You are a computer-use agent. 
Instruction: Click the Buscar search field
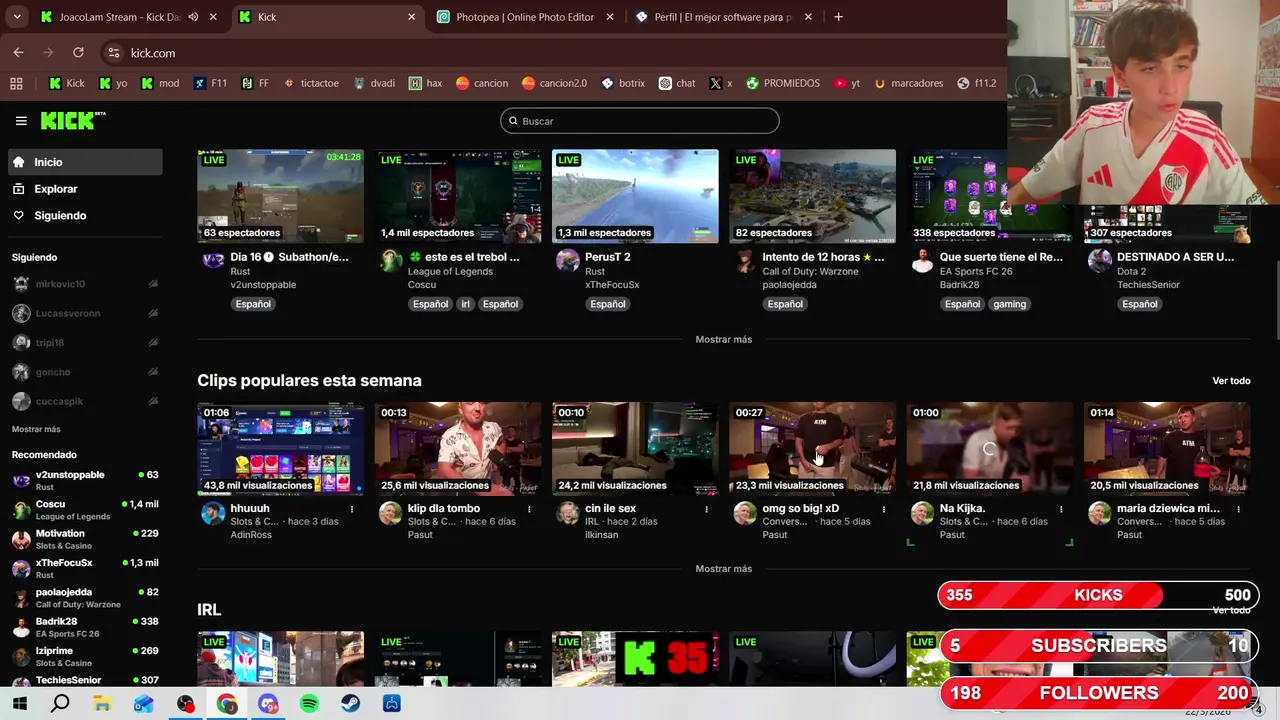tap(640, 121)
